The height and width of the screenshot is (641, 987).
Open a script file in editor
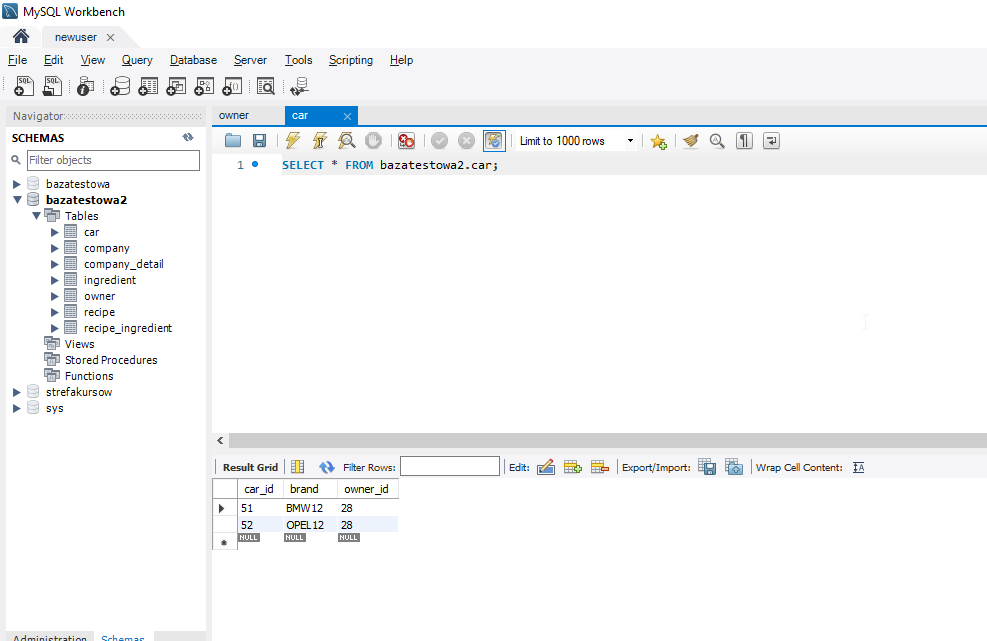click(x=233, y=140)
